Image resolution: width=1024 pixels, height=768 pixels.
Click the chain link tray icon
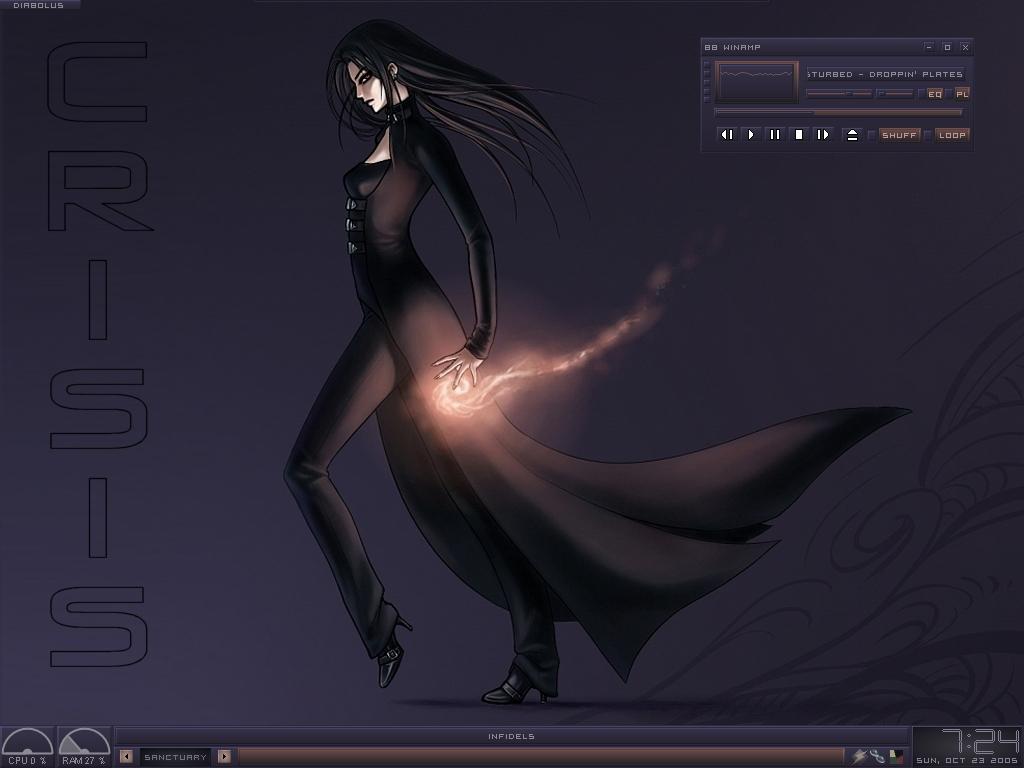coord(878,756)
